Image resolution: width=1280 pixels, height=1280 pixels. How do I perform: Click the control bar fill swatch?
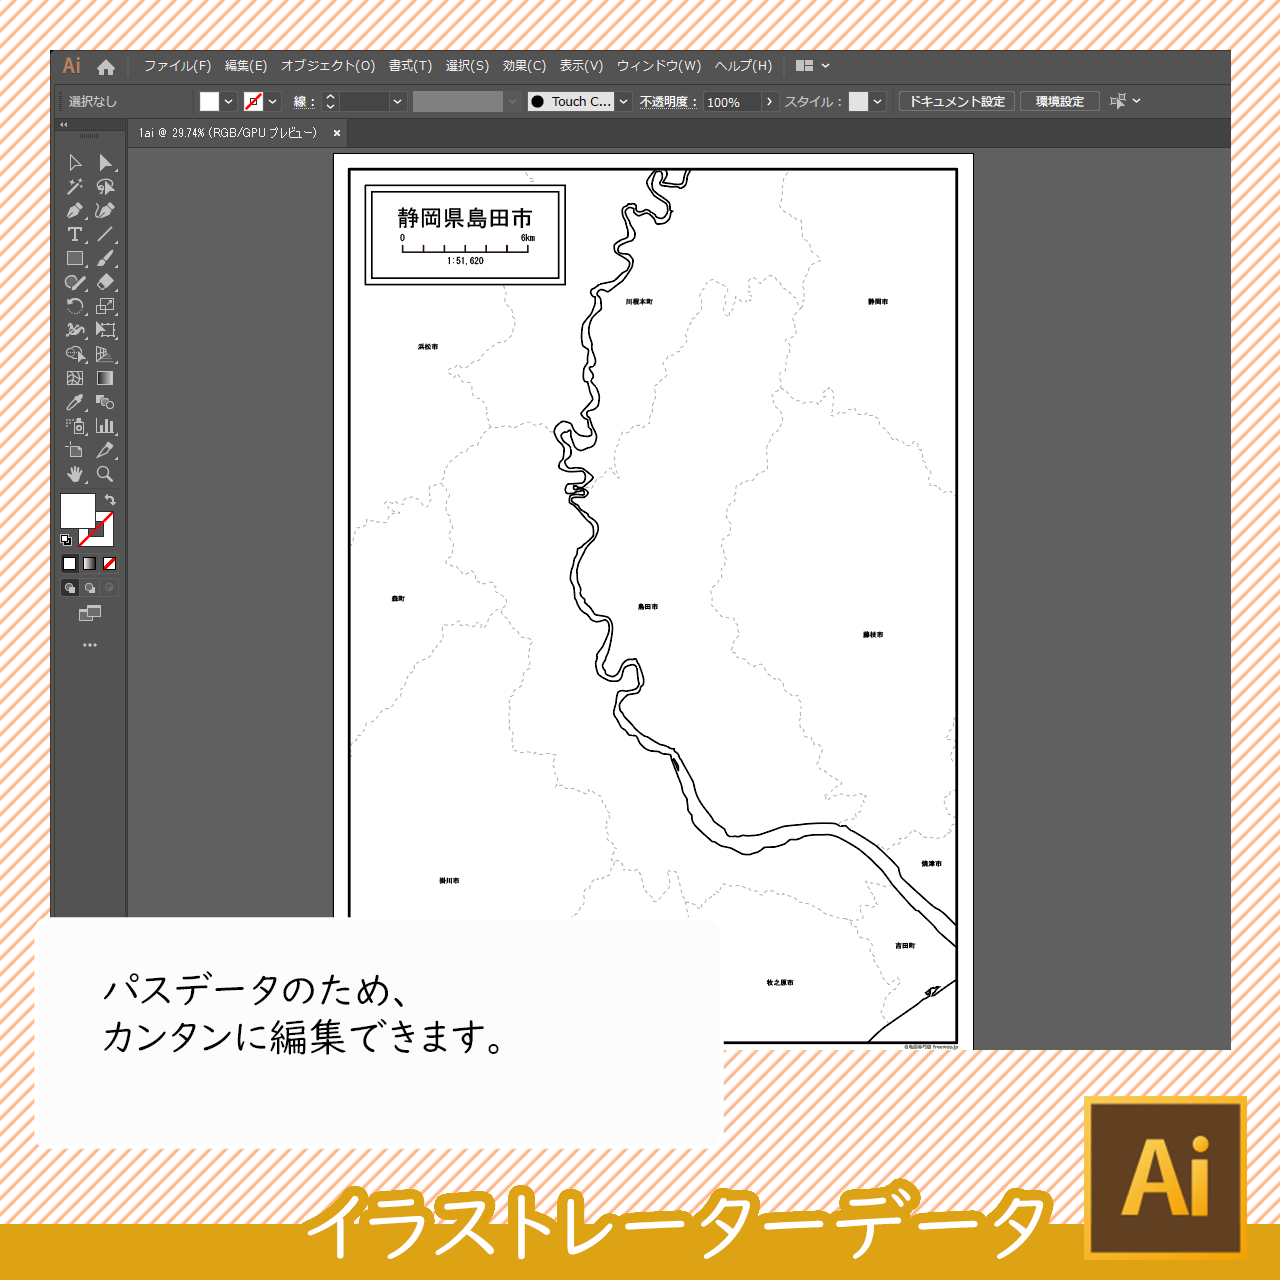pos(209,101)
